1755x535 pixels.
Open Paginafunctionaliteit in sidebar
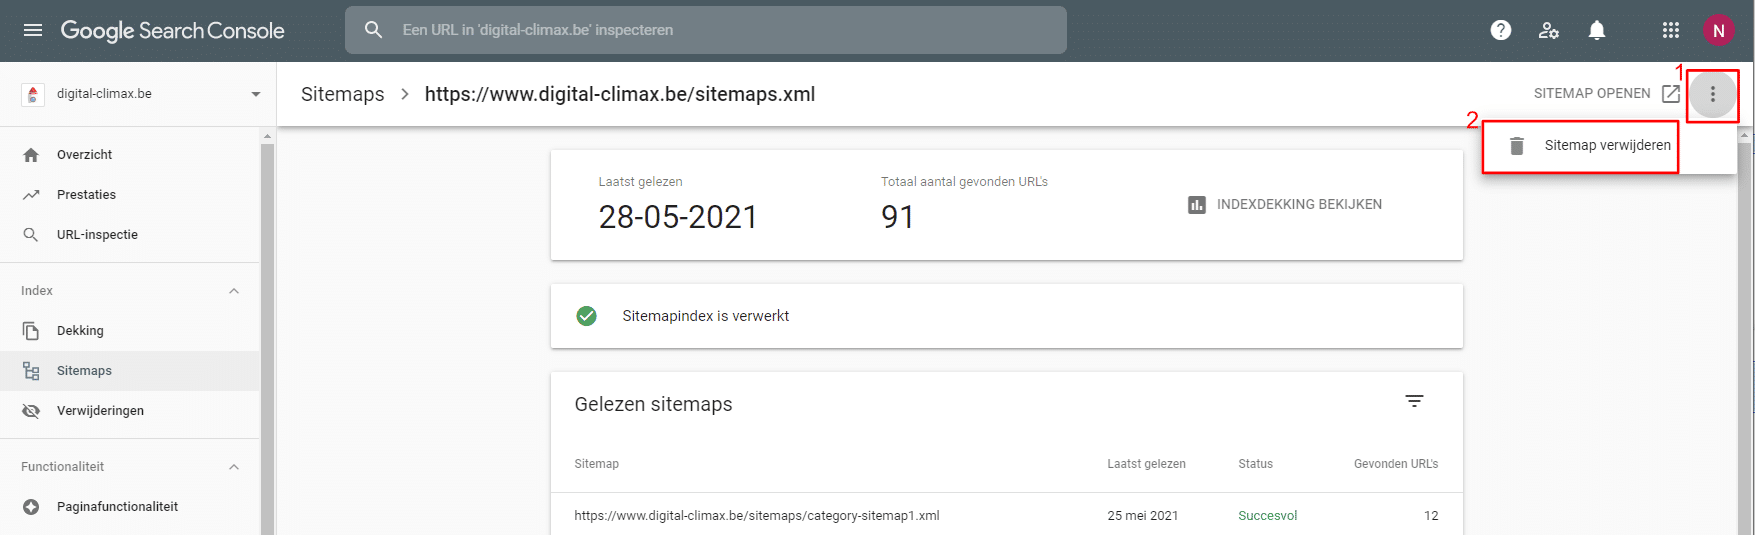(117, 507)
